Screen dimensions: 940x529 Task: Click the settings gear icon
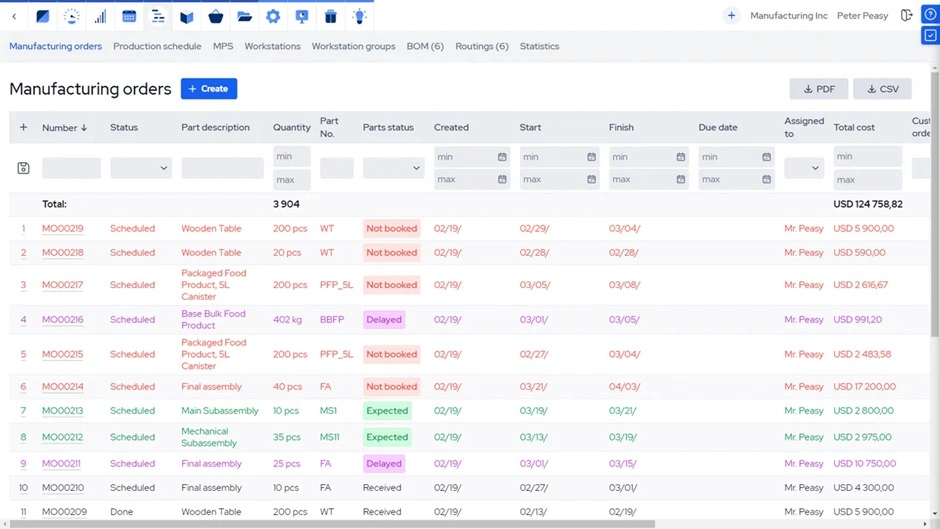(x=273, y=16)
